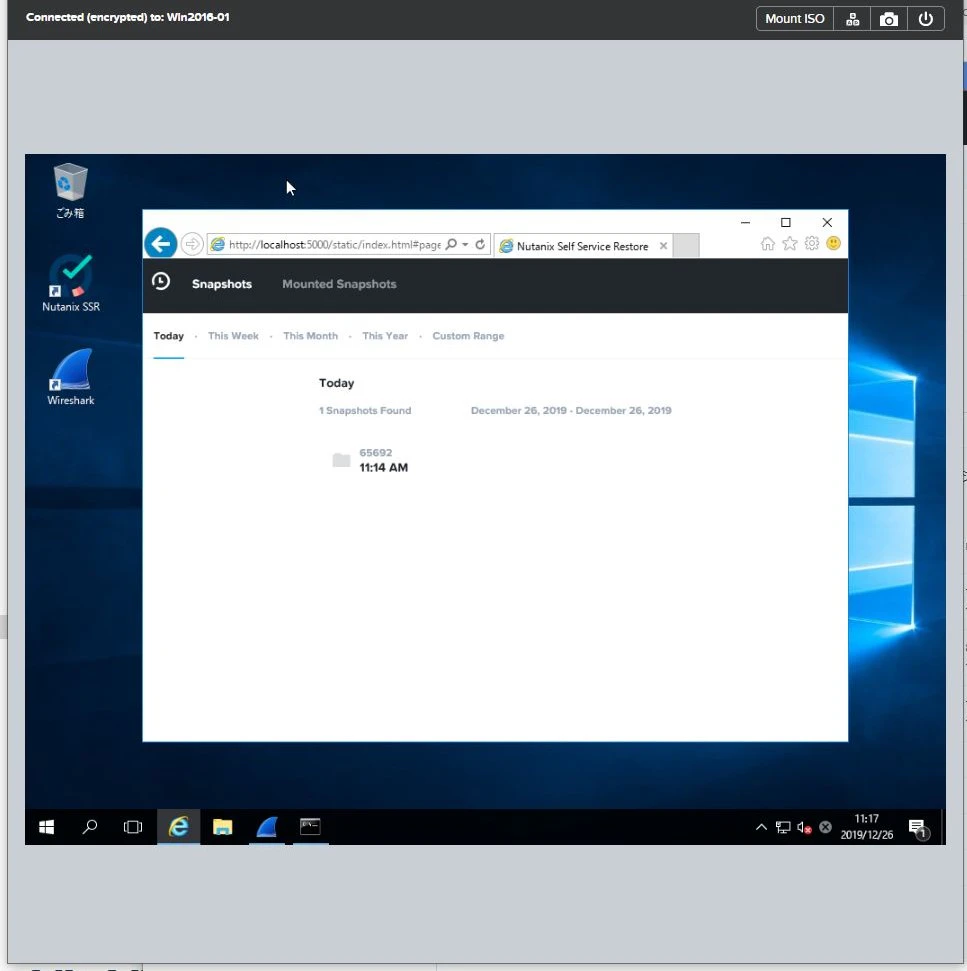The image size is (967, 971).
Task: Click the network tray icon
Action: coord(783,827)
